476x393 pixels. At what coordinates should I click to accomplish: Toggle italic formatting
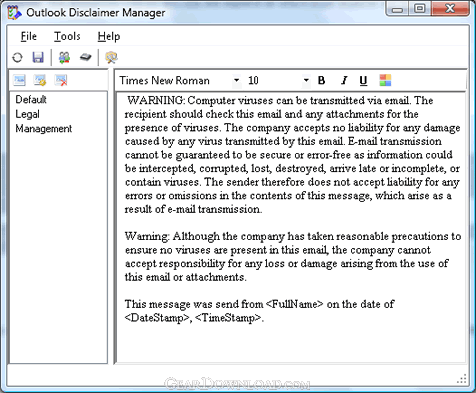pos(344,80)
